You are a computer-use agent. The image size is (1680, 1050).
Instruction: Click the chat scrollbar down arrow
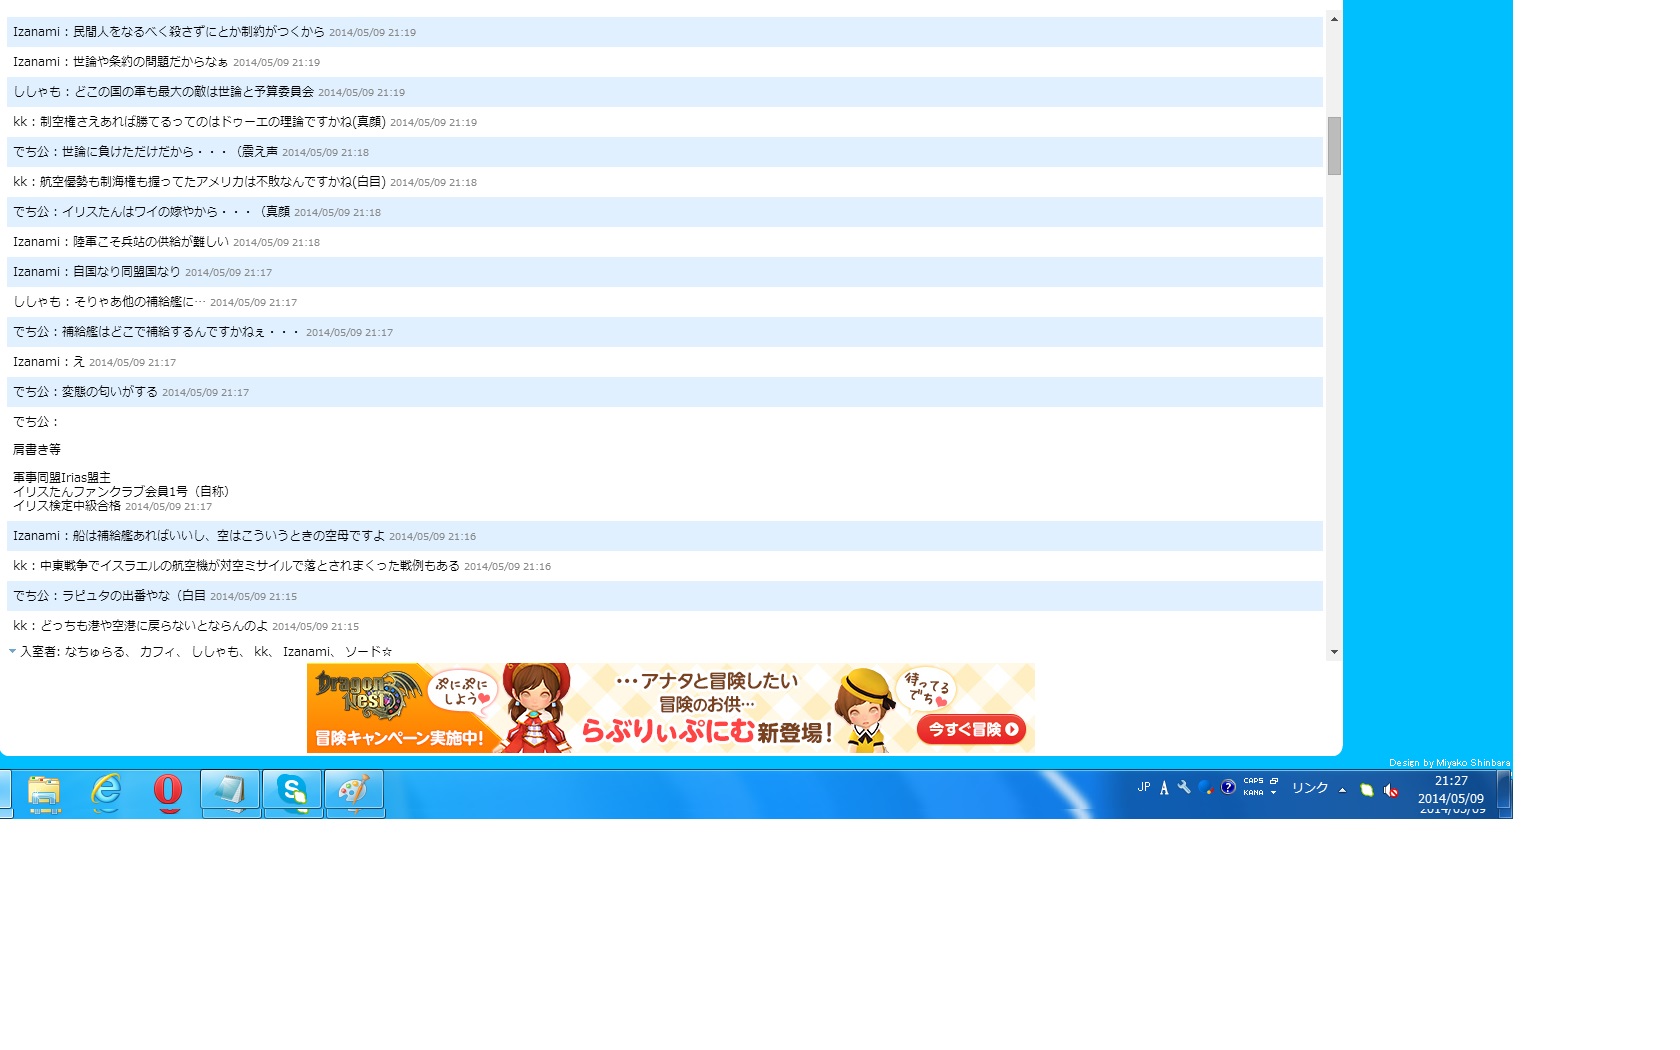coord(1334,652)
